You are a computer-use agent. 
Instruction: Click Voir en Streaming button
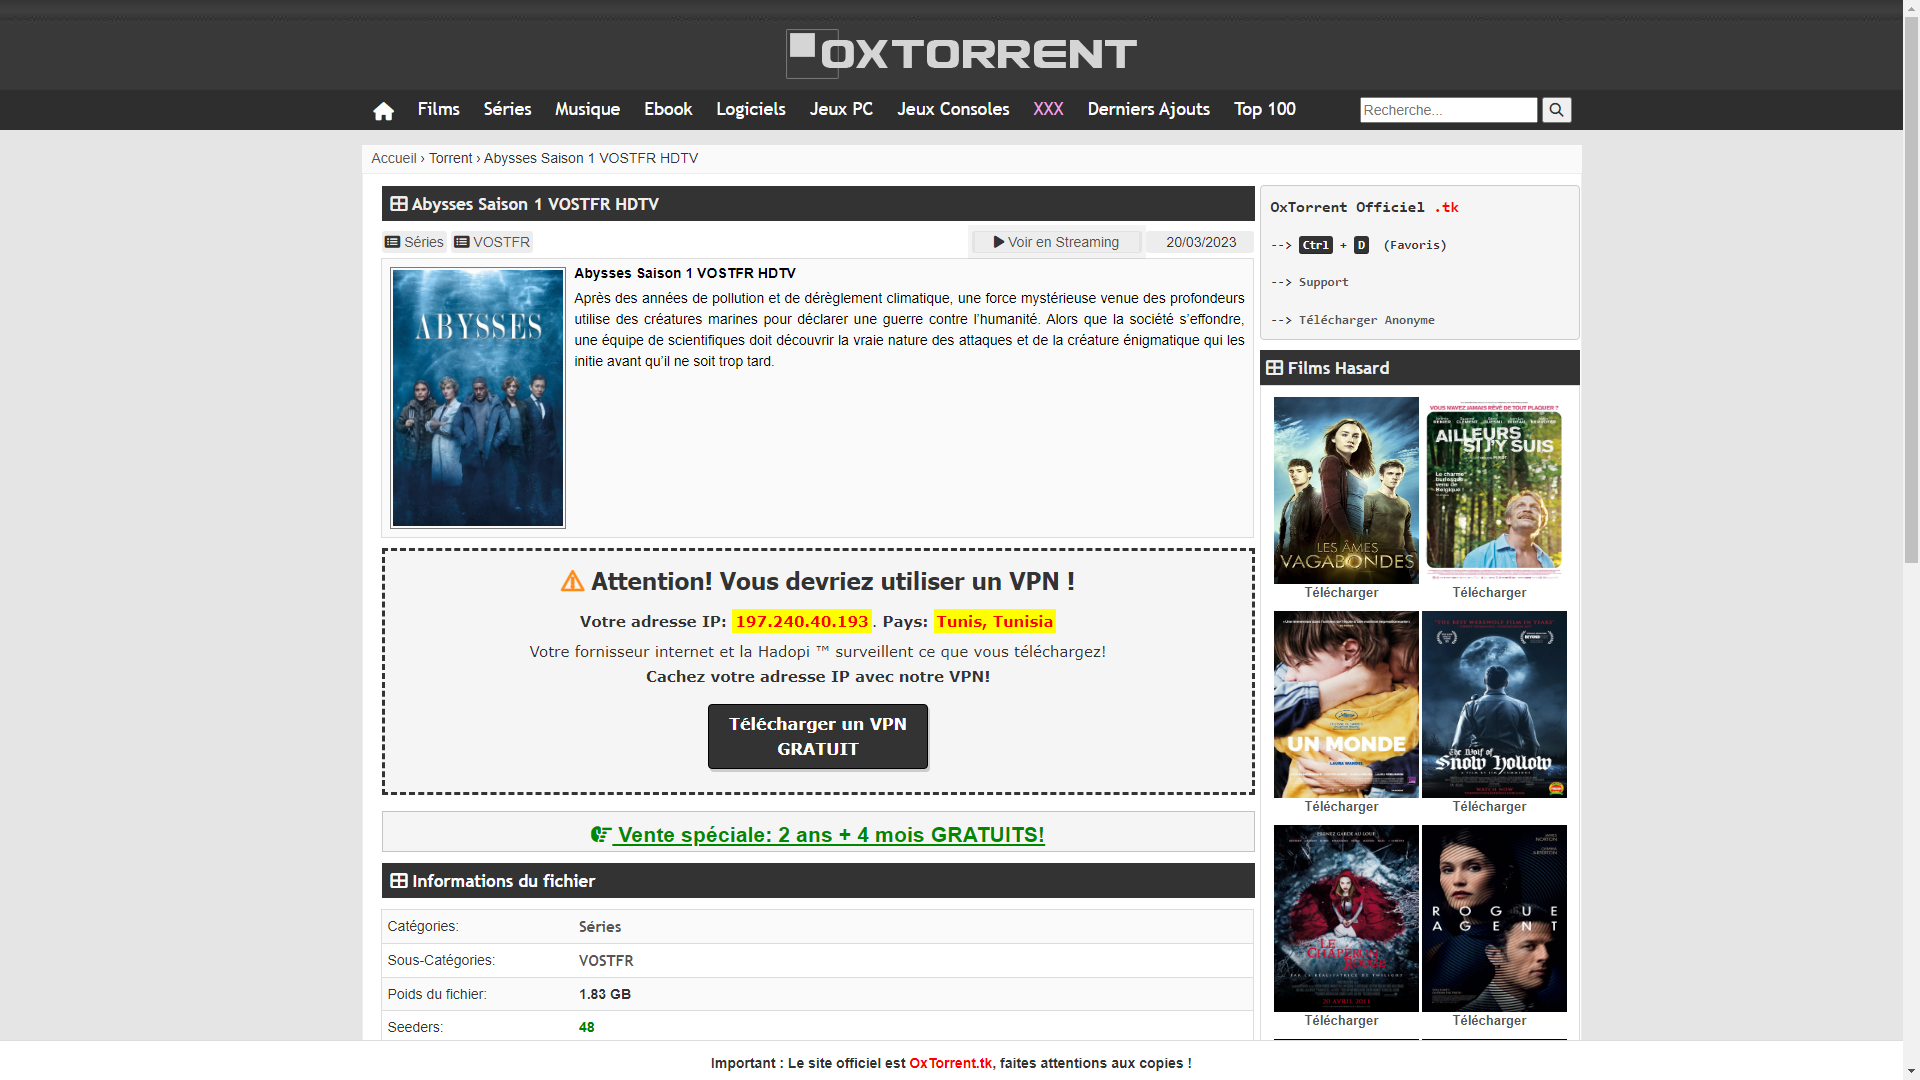point(1057,242)
